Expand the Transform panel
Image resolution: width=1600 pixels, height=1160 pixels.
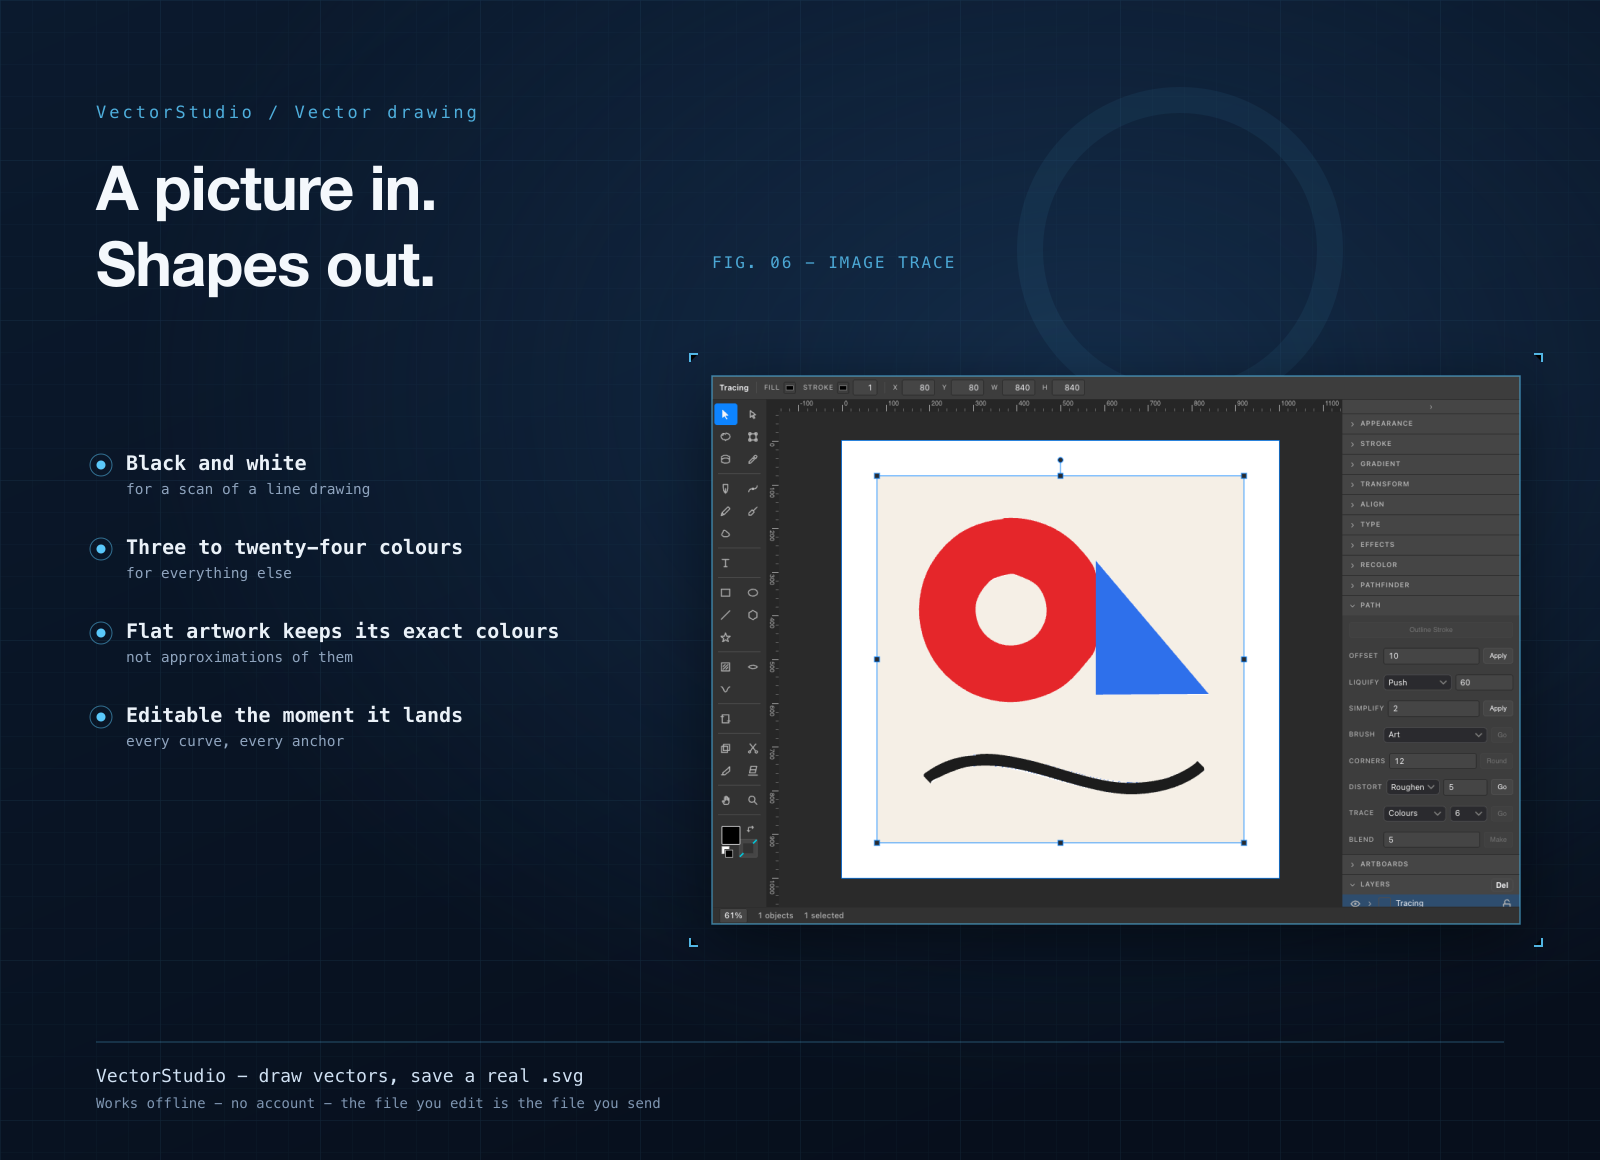(1430, 484)
